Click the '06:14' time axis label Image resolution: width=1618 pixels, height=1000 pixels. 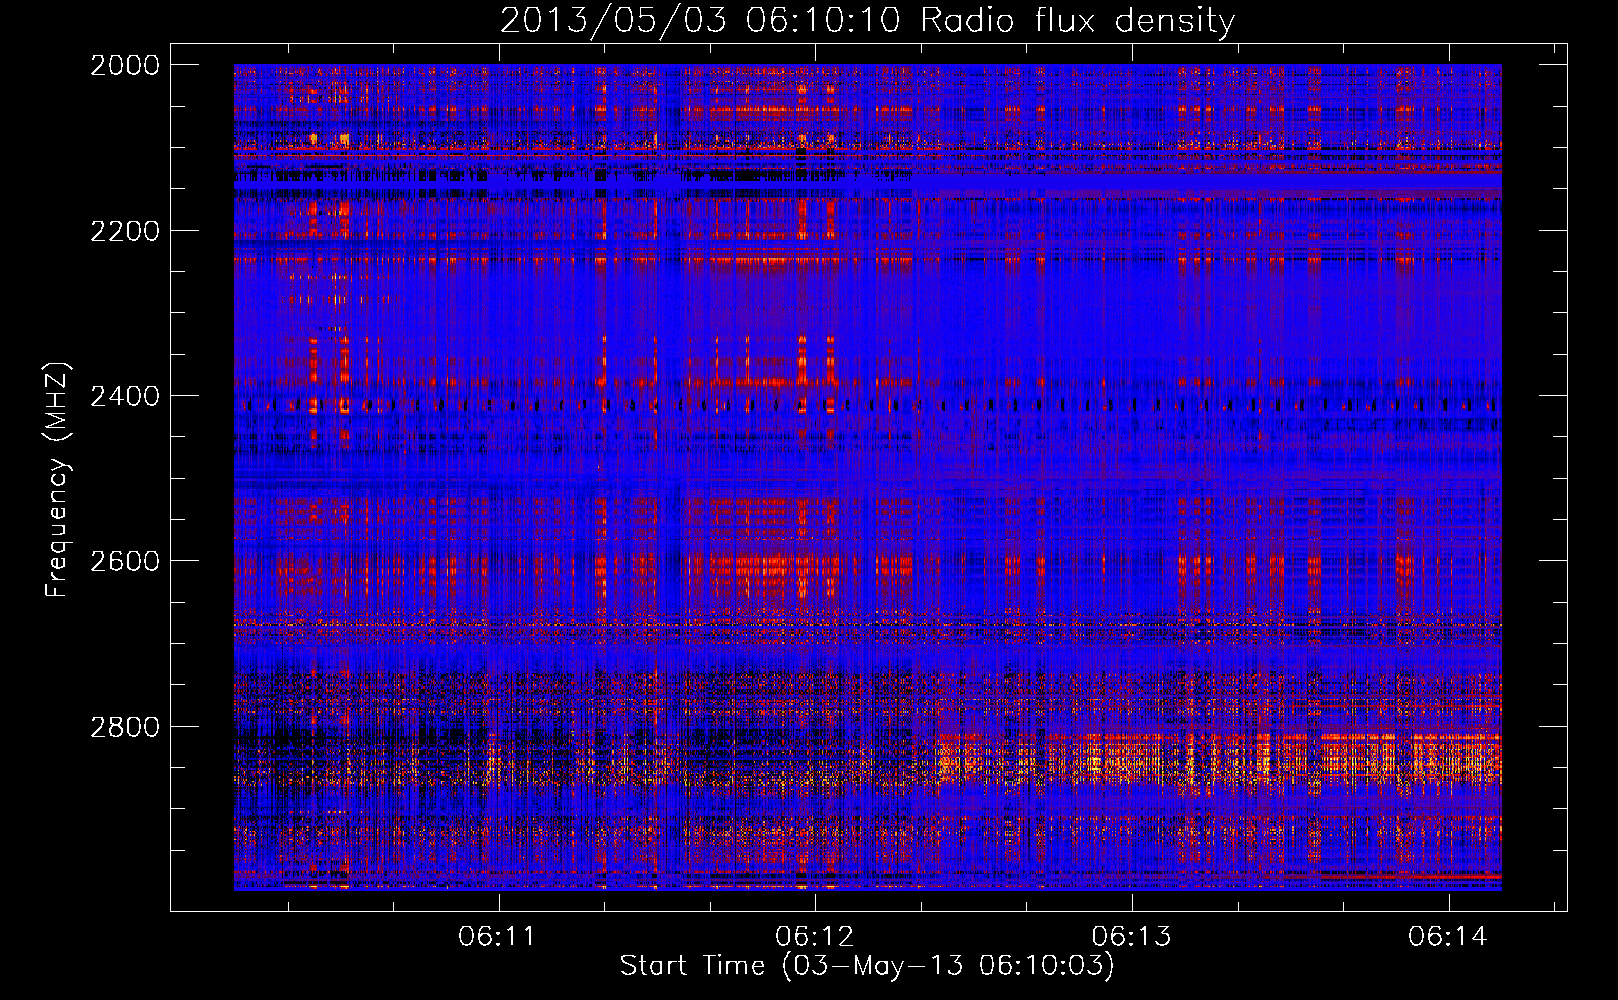coord(1448,937)
